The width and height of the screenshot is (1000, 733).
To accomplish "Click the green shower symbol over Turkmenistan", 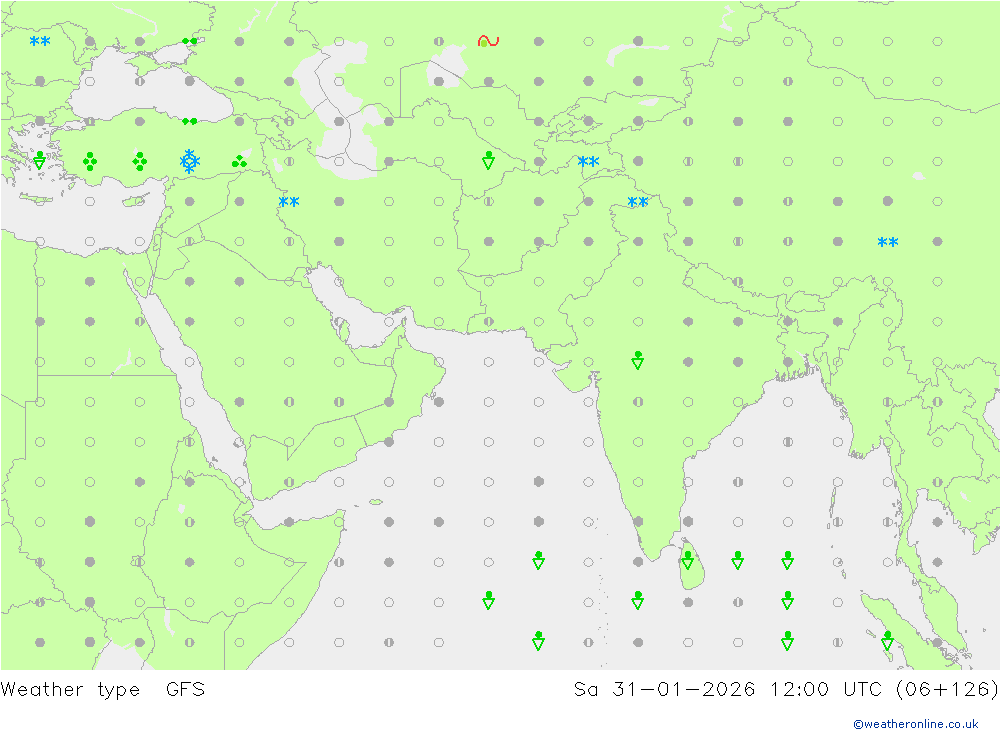I will coord(489,160).
